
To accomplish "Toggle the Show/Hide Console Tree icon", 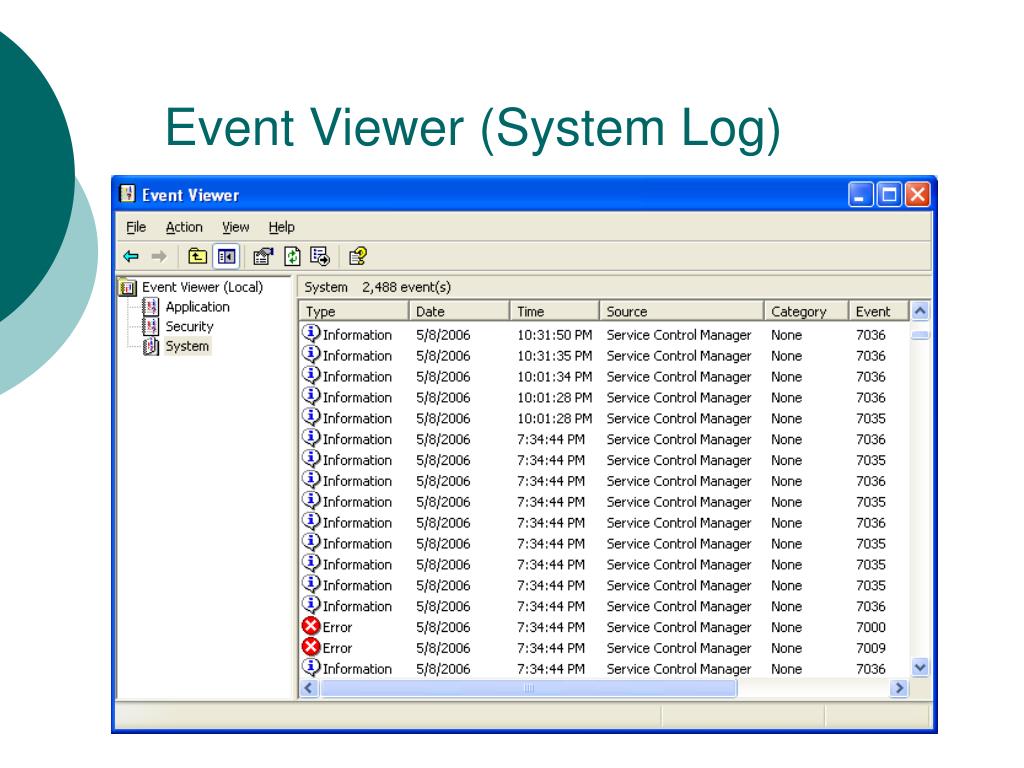I will click(x=226, y=256).
